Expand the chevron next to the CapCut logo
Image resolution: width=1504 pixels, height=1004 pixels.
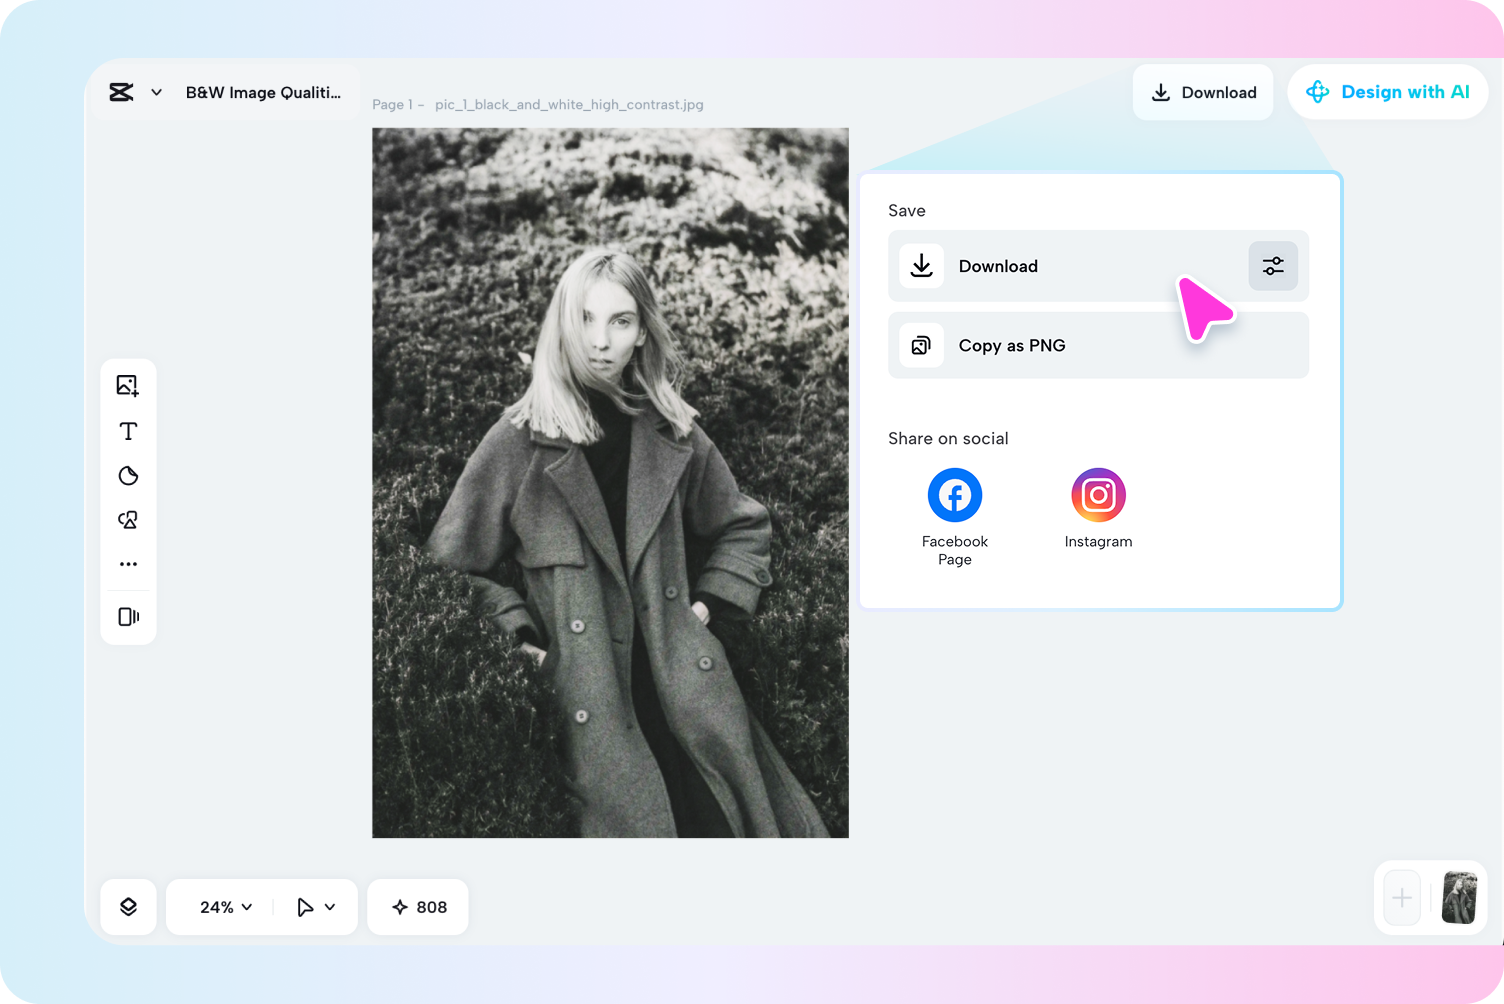(x=157, y=92)
